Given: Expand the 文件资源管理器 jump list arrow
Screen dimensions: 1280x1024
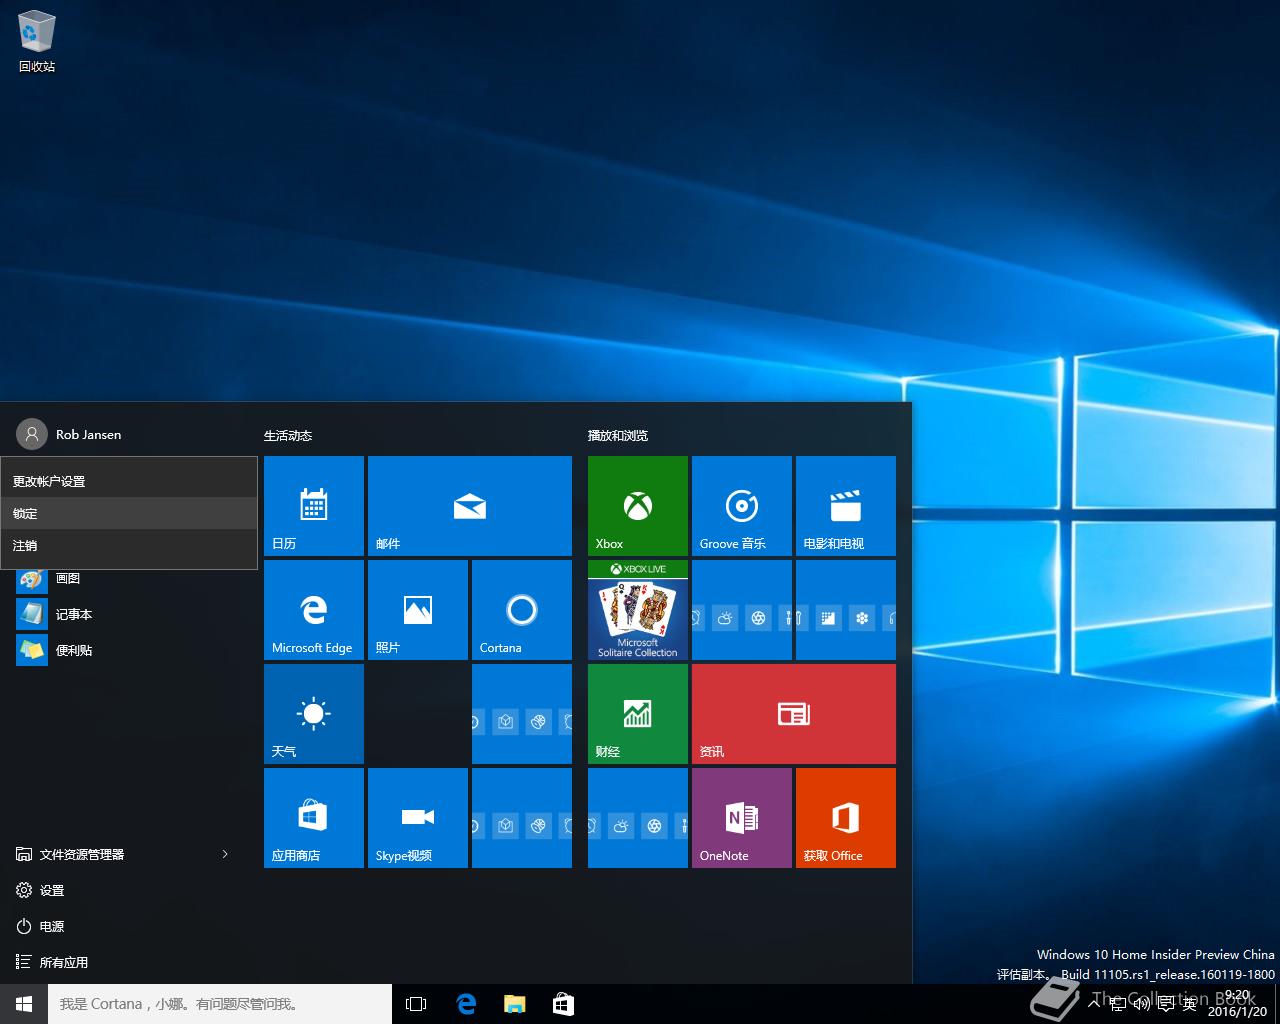Looking at the screenshot, I should [225, 854].
